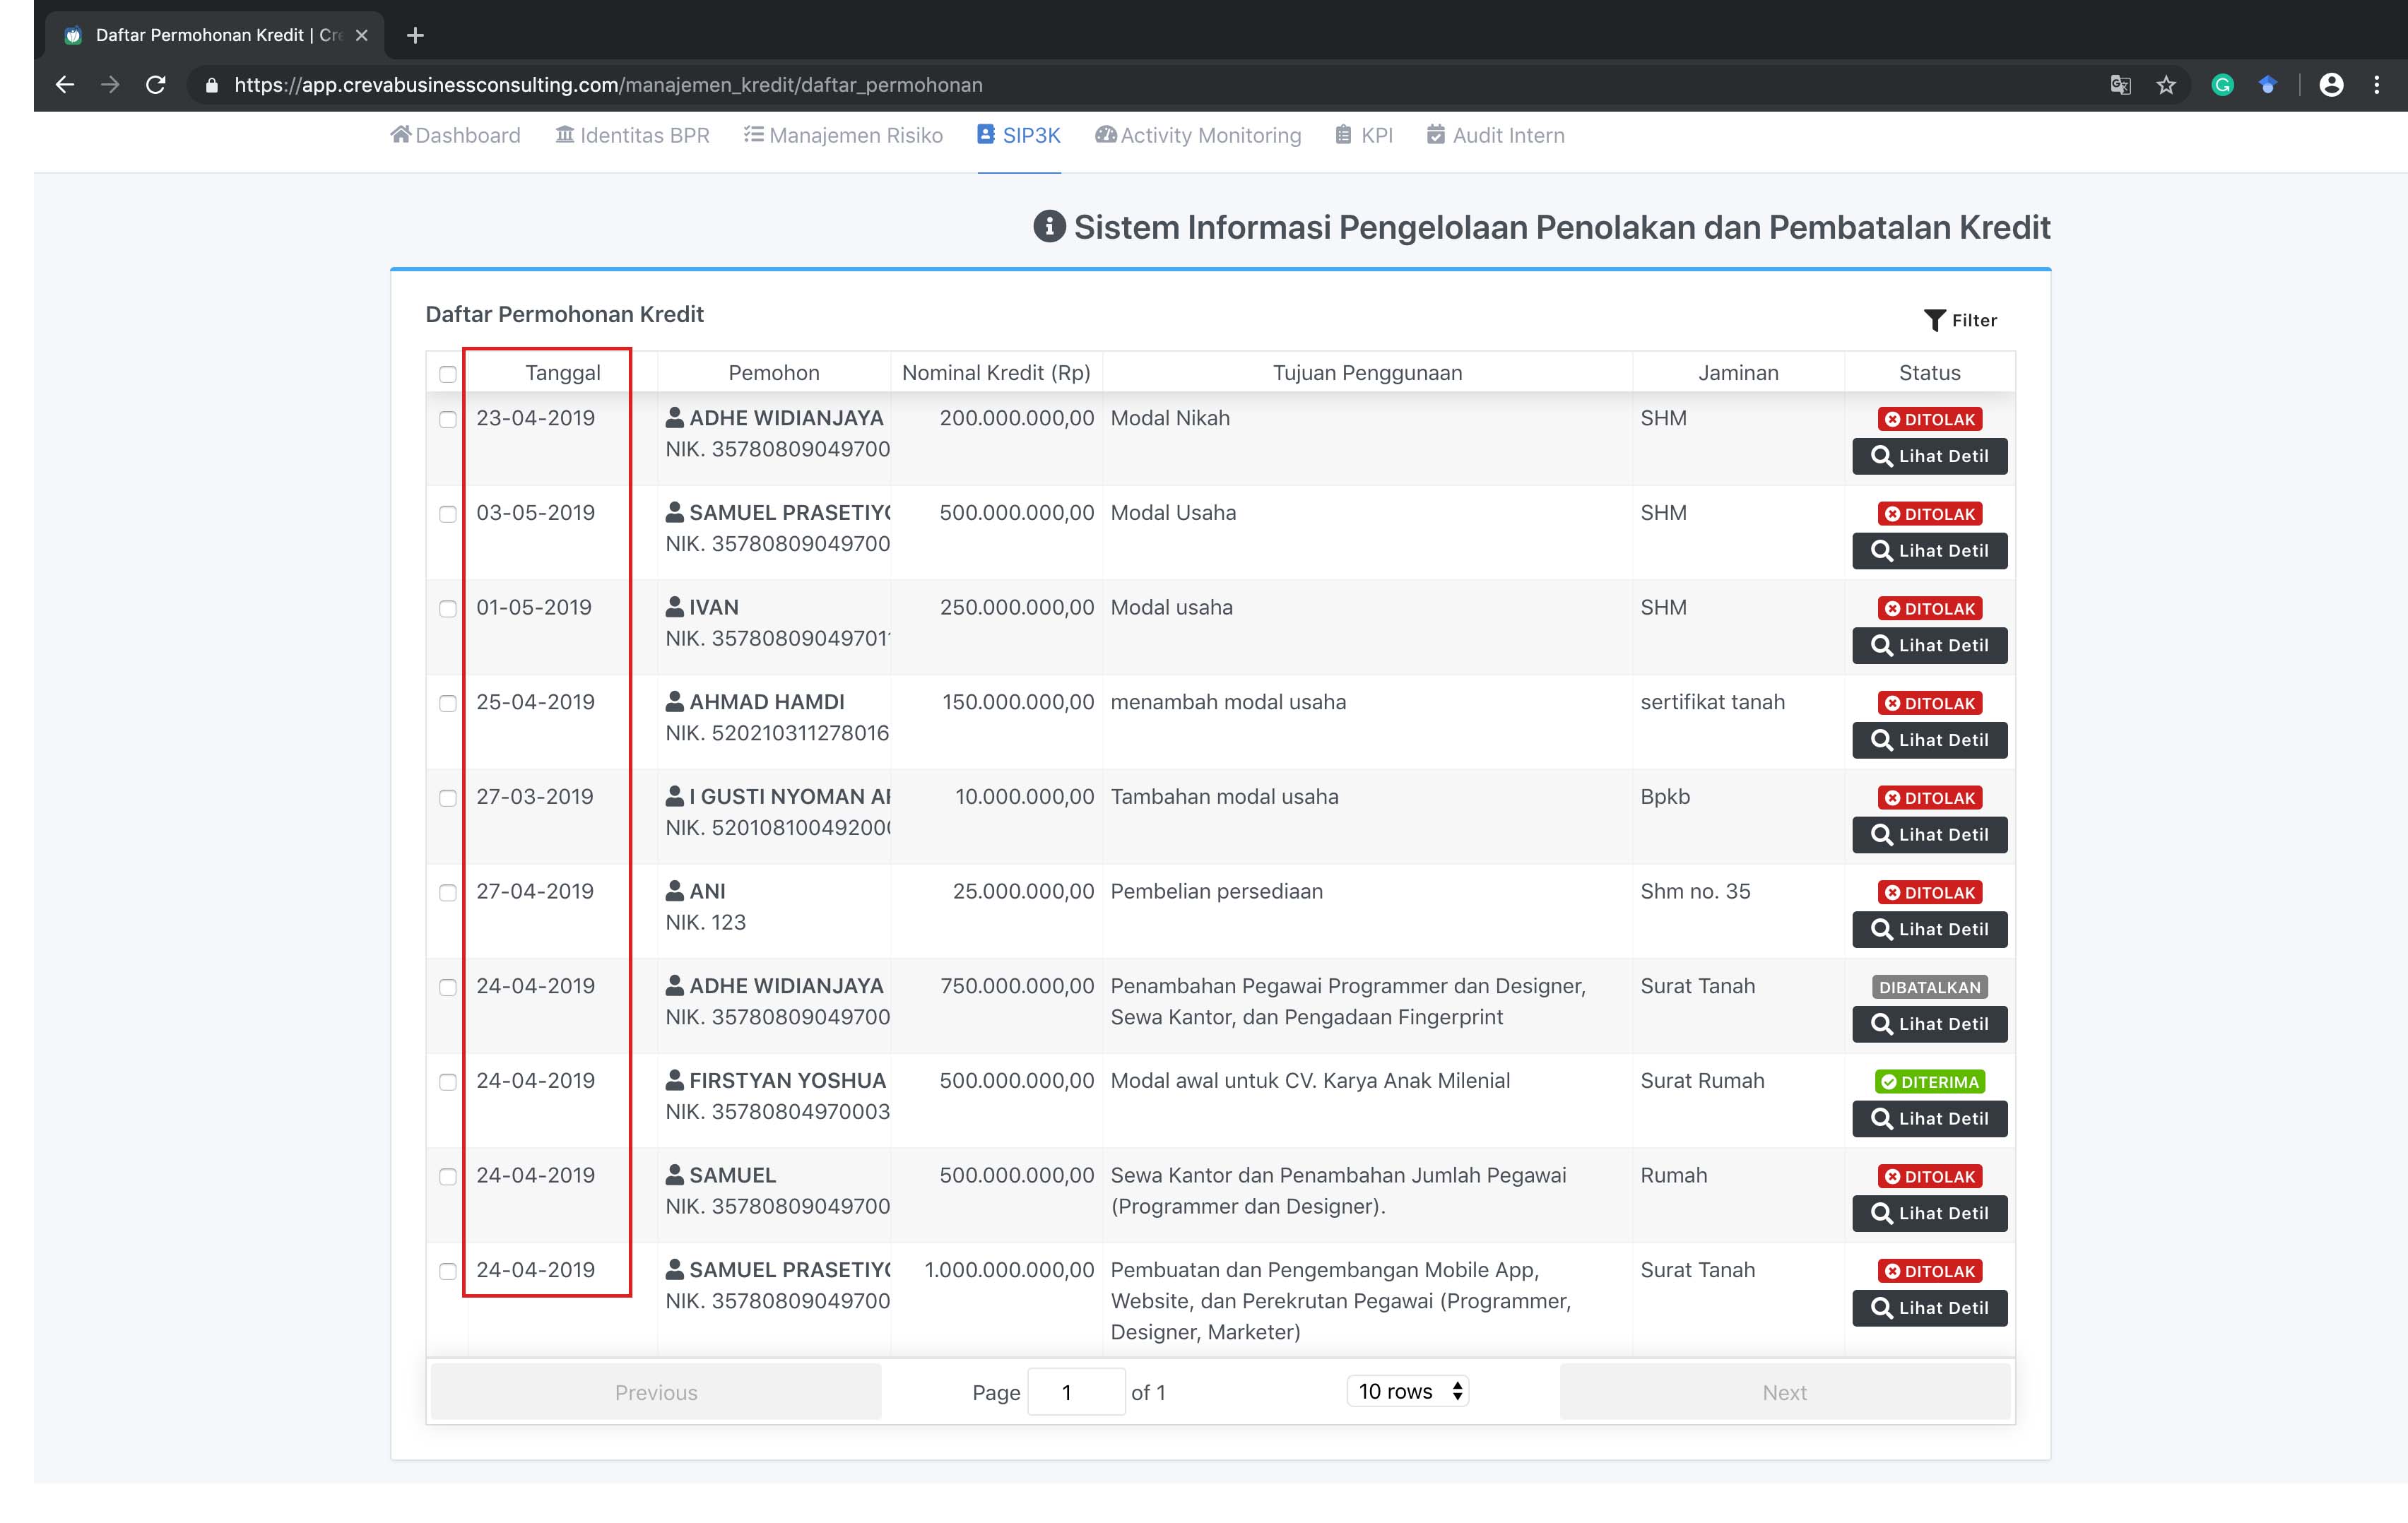This screenshot has width=2408, height=1523.
Task: Click the Filter button
Action: [1960, 320]
